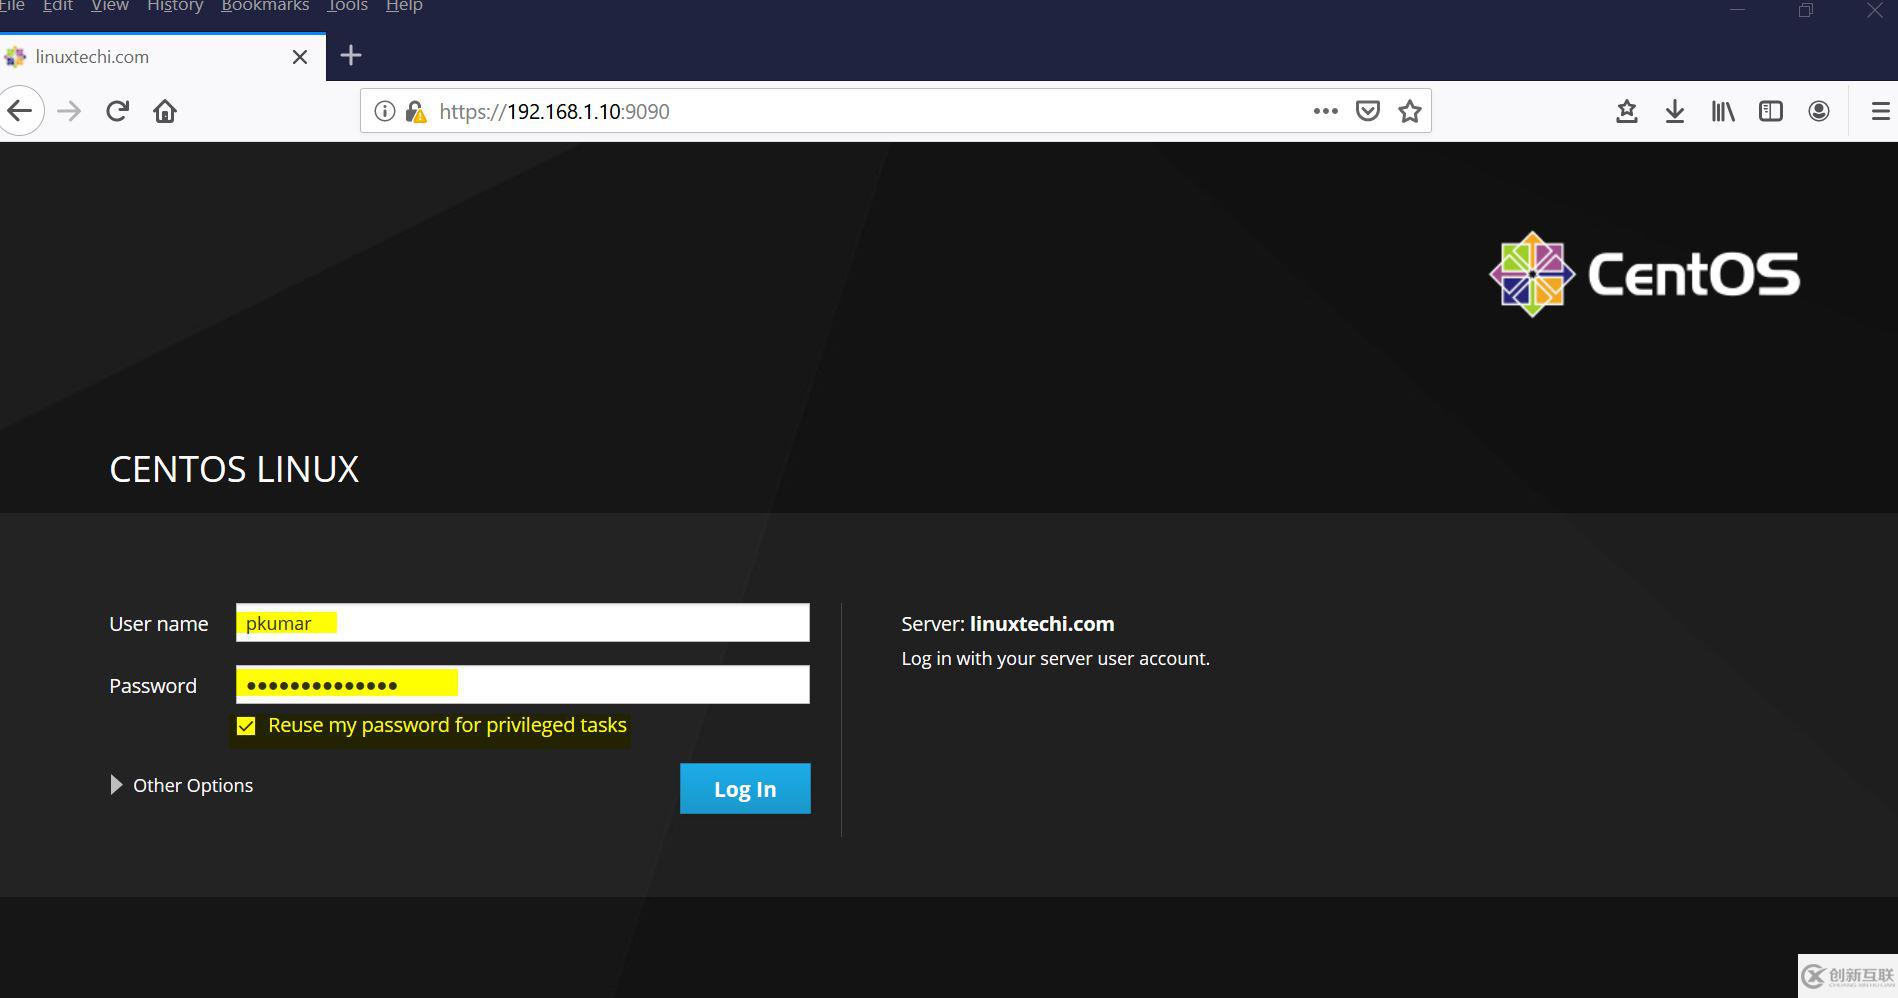Open page actions three-dots menu

[x=1326, y=111]
